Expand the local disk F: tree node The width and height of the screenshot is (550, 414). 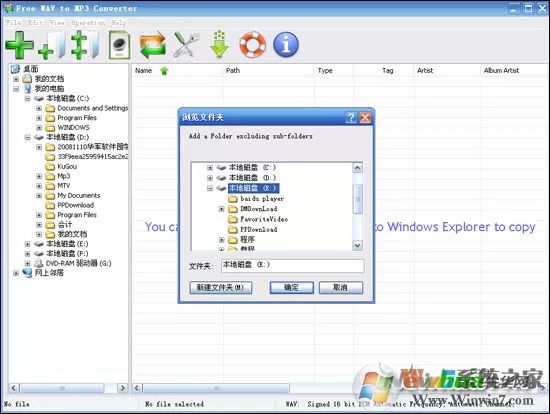tap(28, 254)
